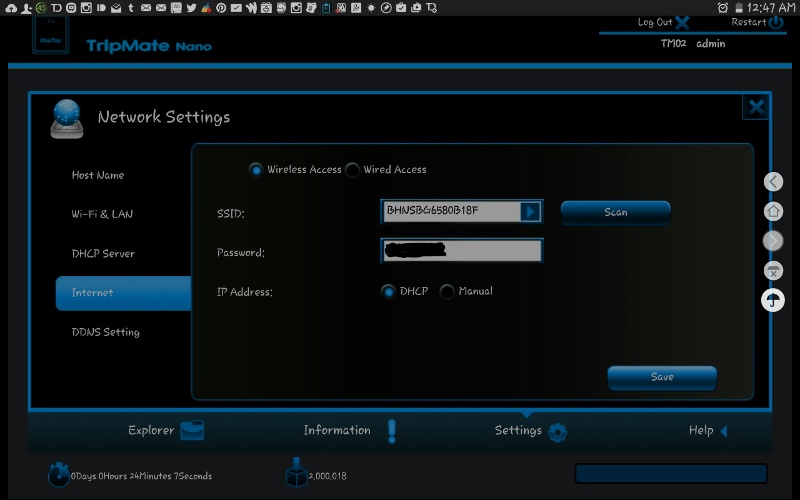Click the TripMate Nano title text
This screenshot has width=800, height=500.
(x=149, y=46)
